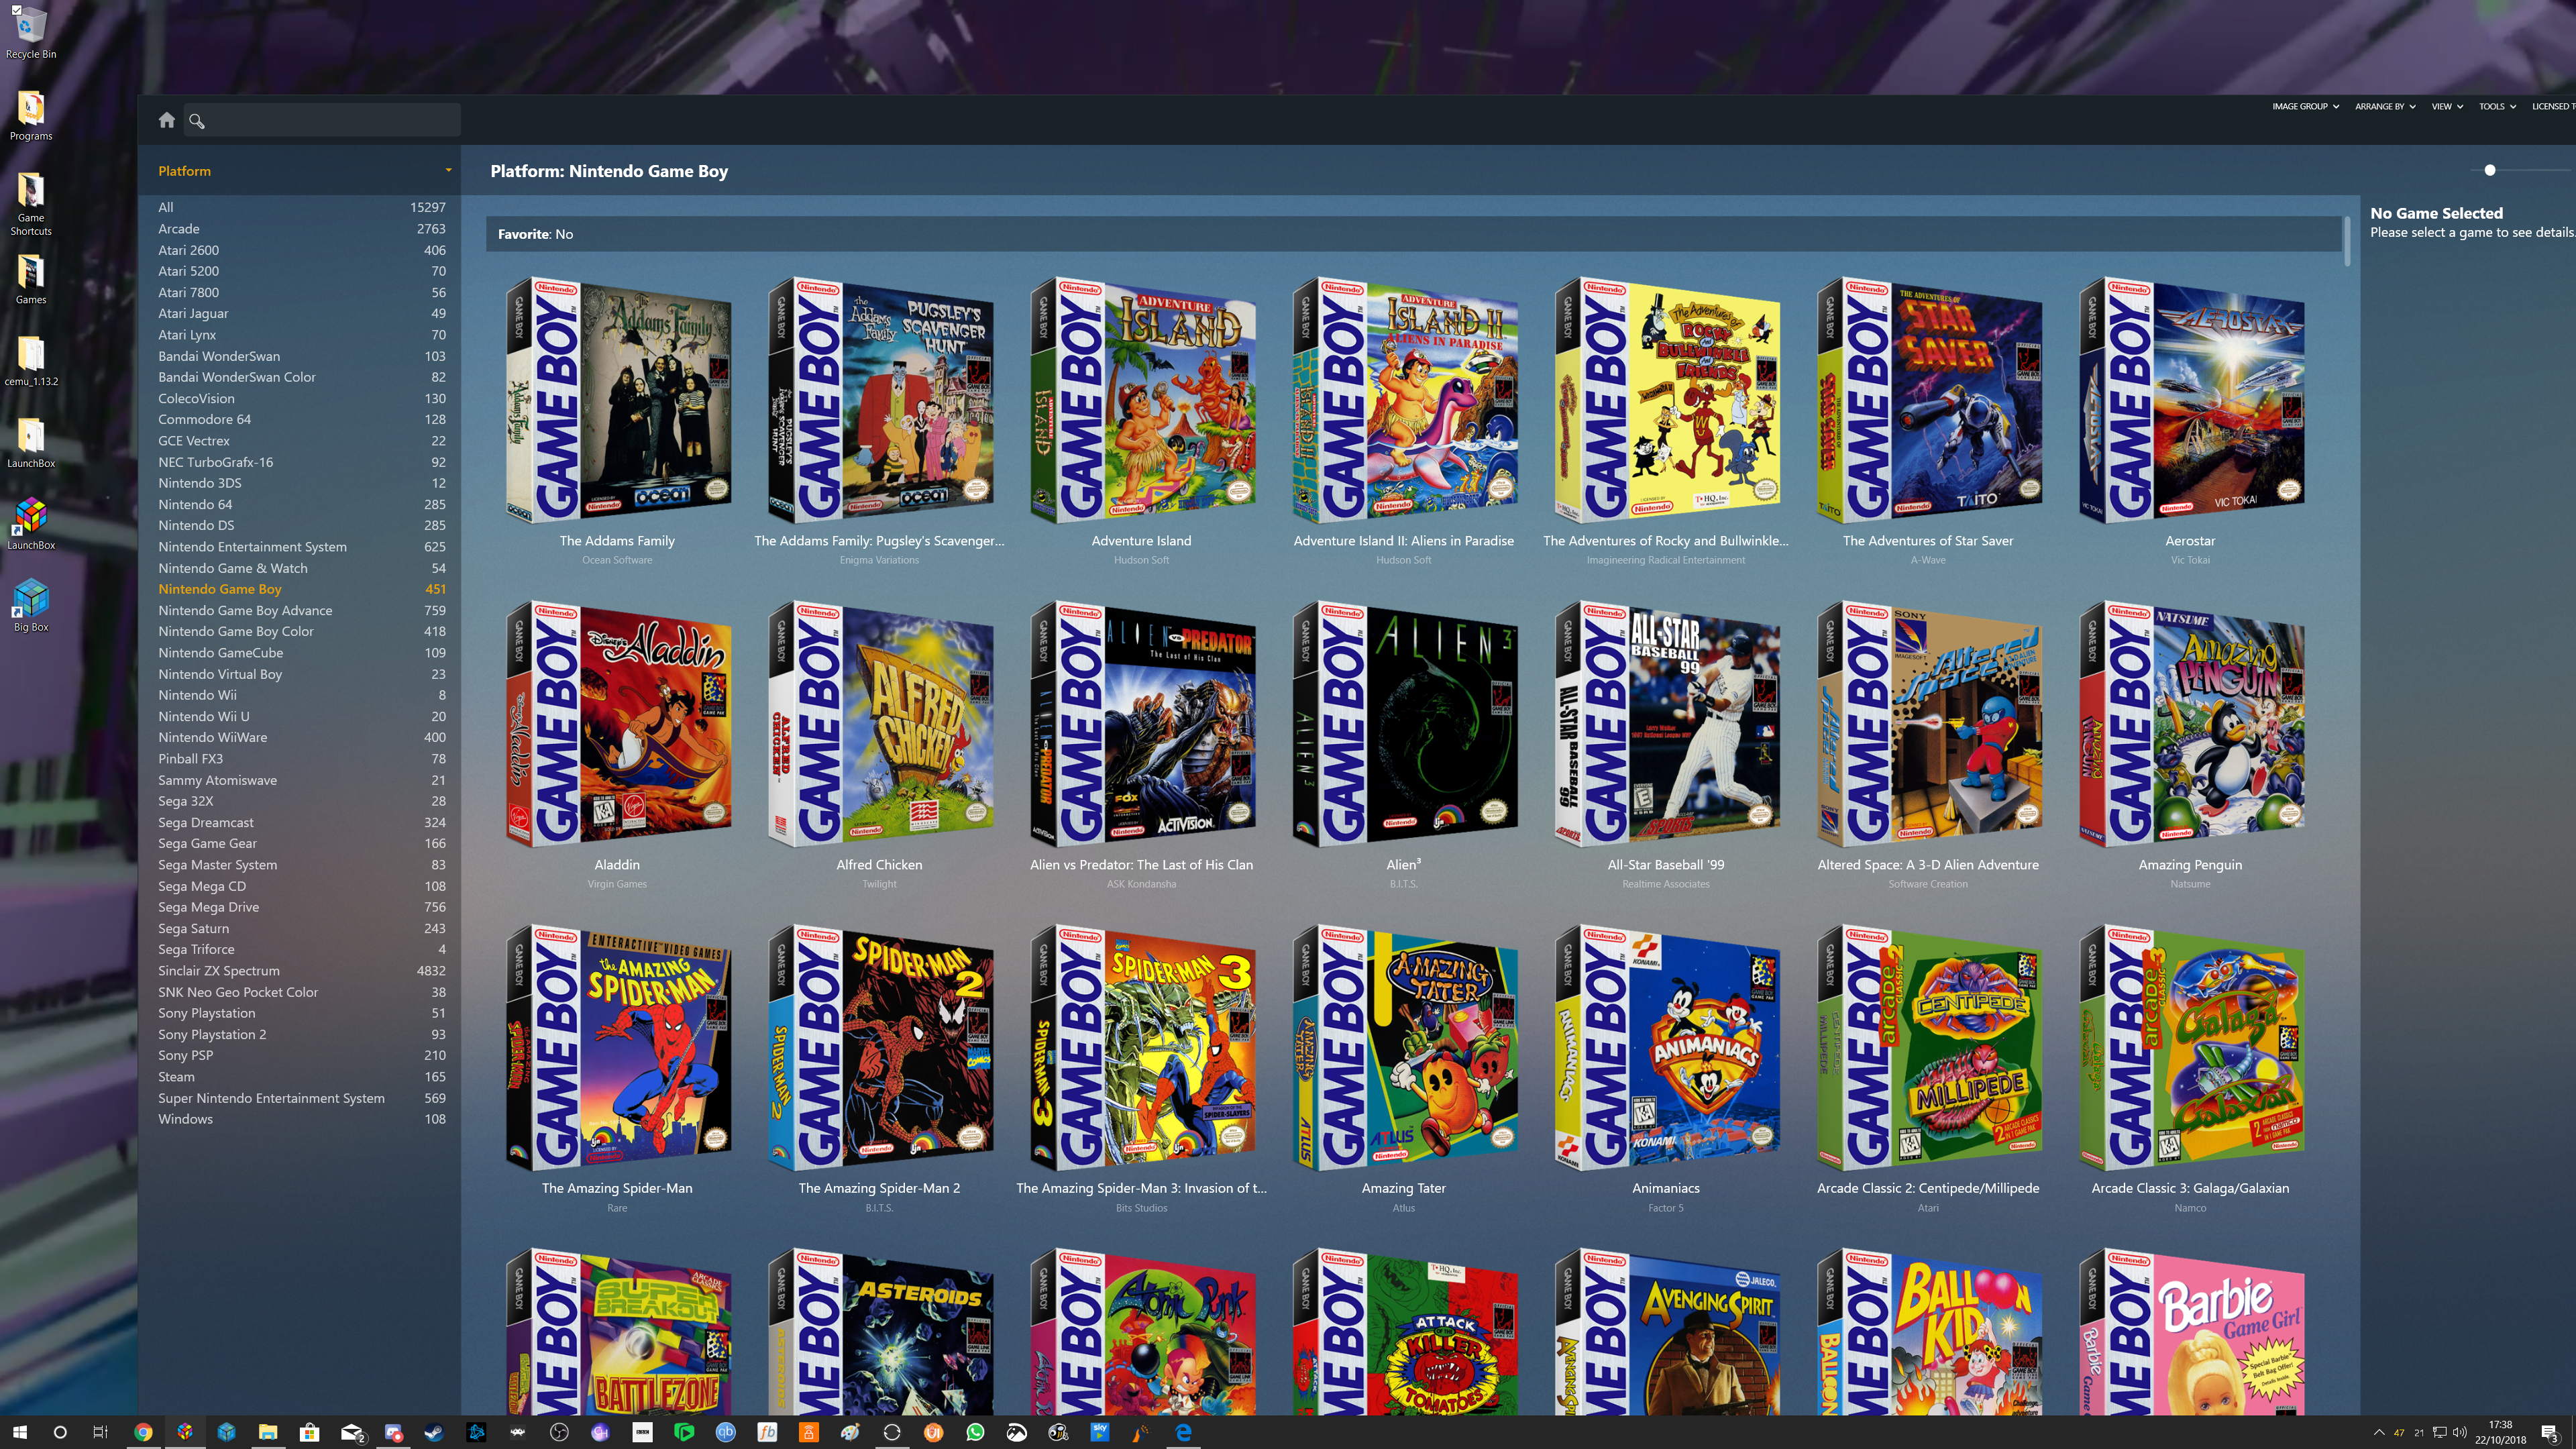
Task: Open LaunchBox shortcut with colored cube
Action: pyautogui.click(x=31, y=524)
